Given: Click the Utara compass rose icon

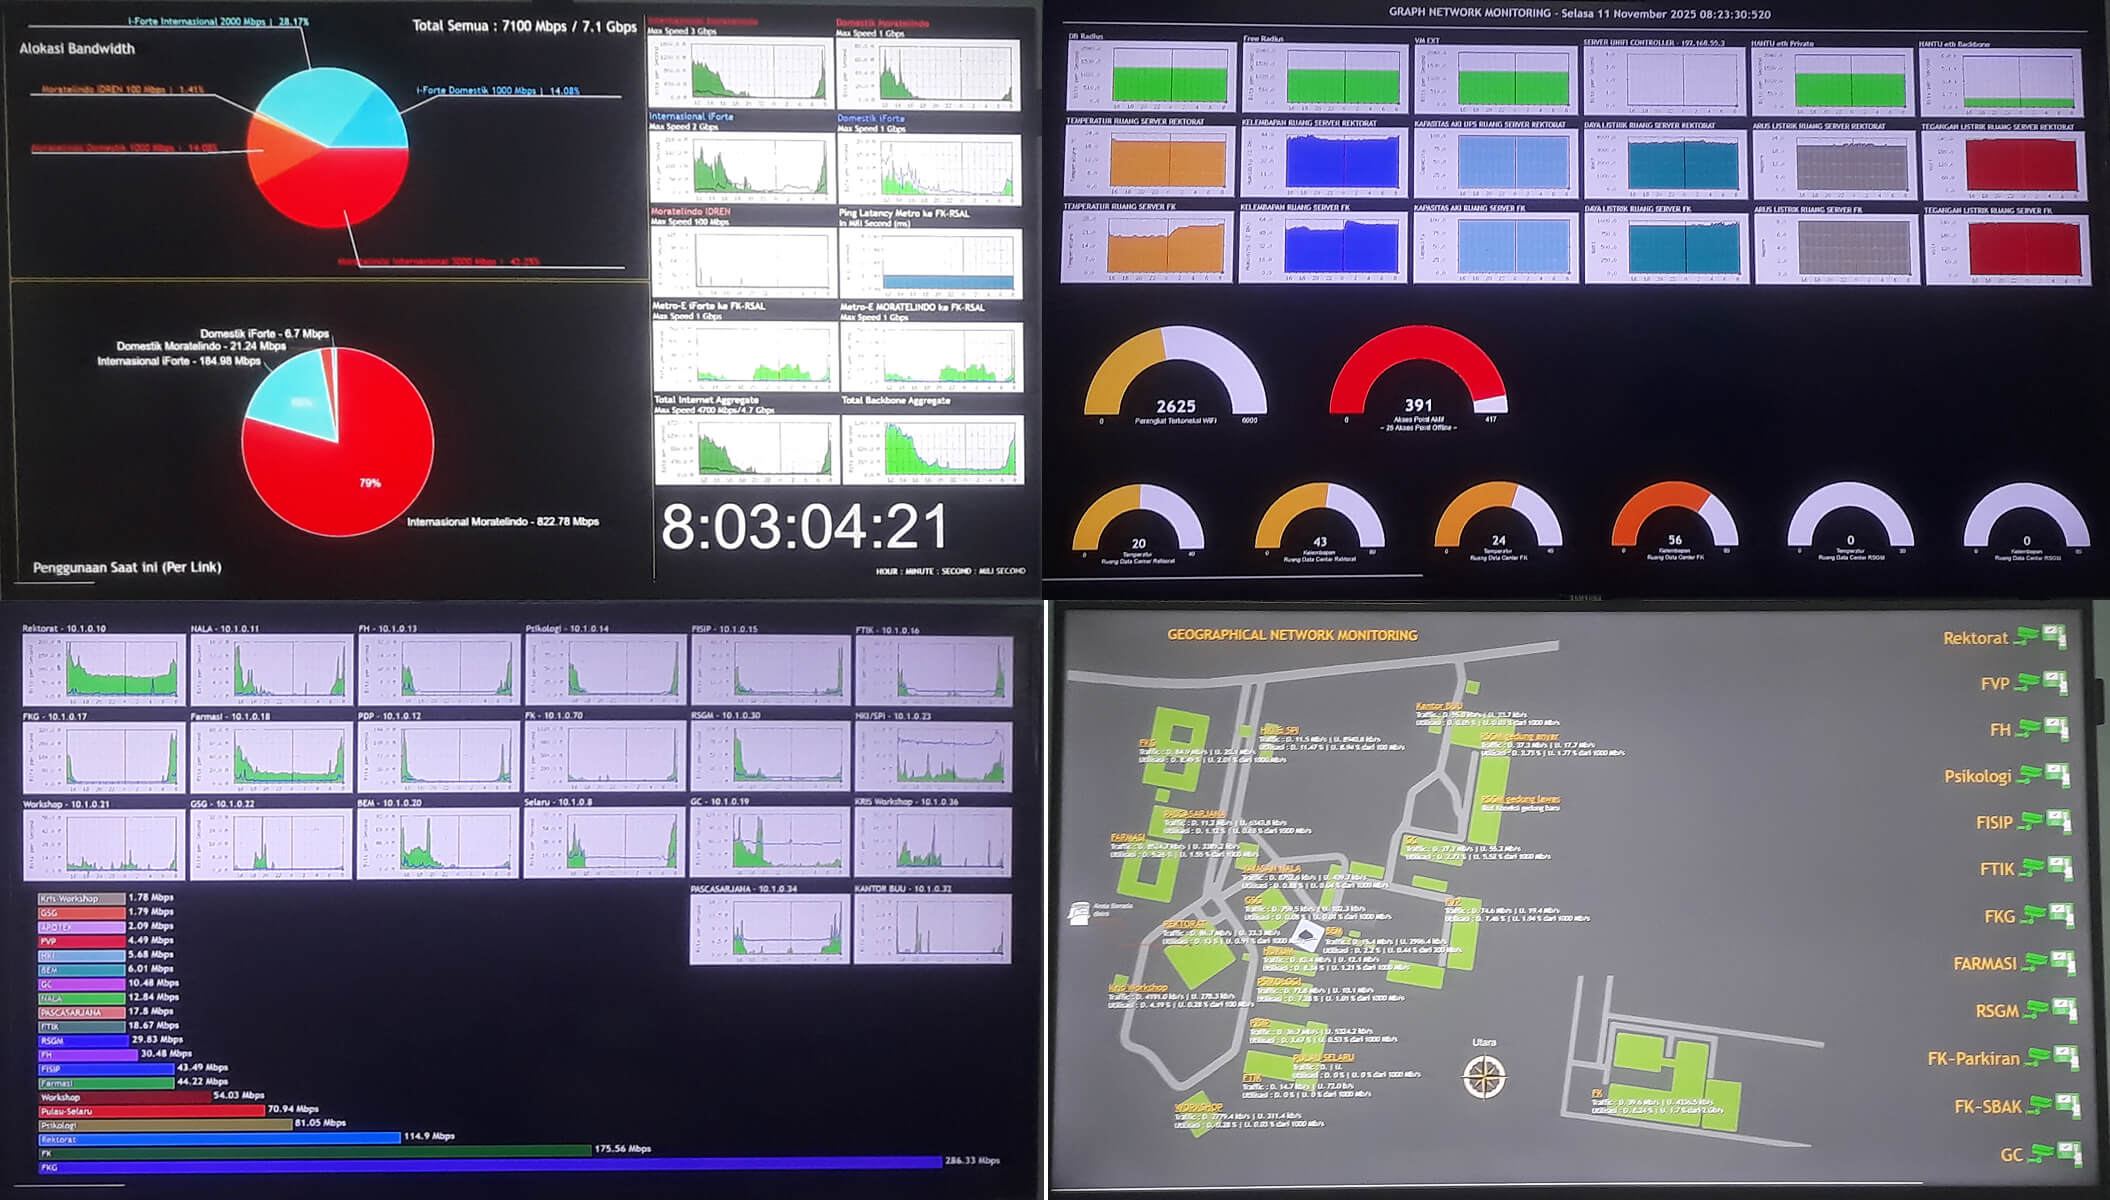Looking at the screenshot, I should point(1484,1077).
